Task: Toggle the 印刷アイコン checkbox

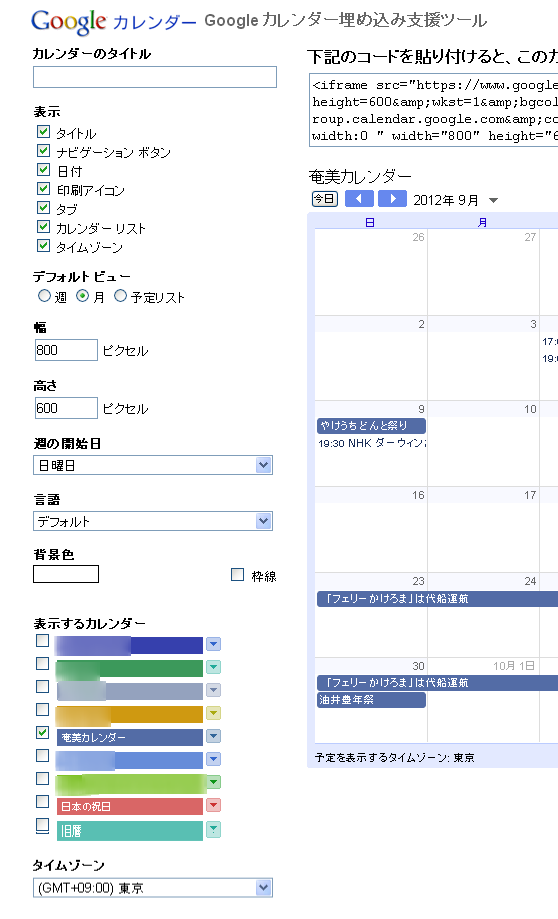Action: click(43, 189)
